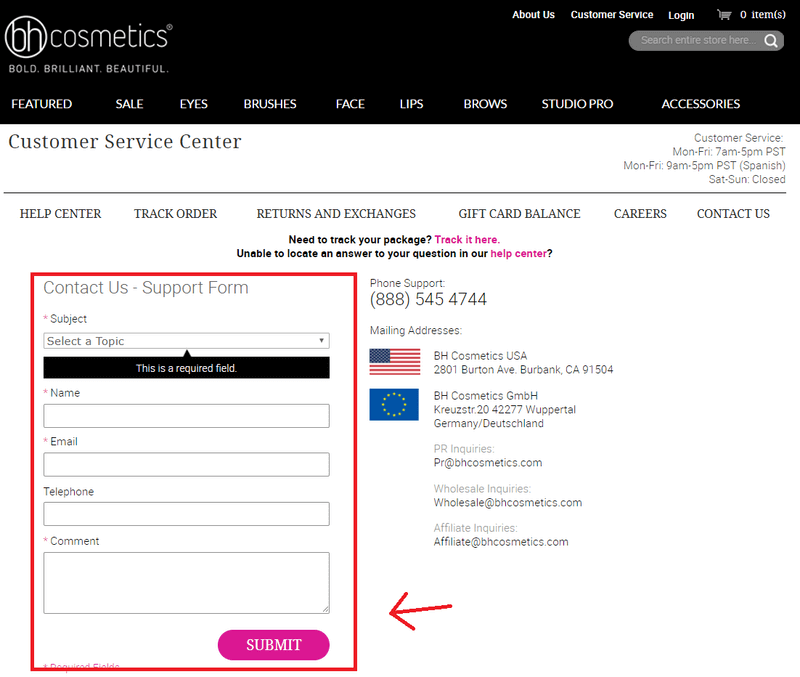This screenshot has height=677, width=800.
Task: Switch to the HELP CENTER tab
Action: click(60, 214)
